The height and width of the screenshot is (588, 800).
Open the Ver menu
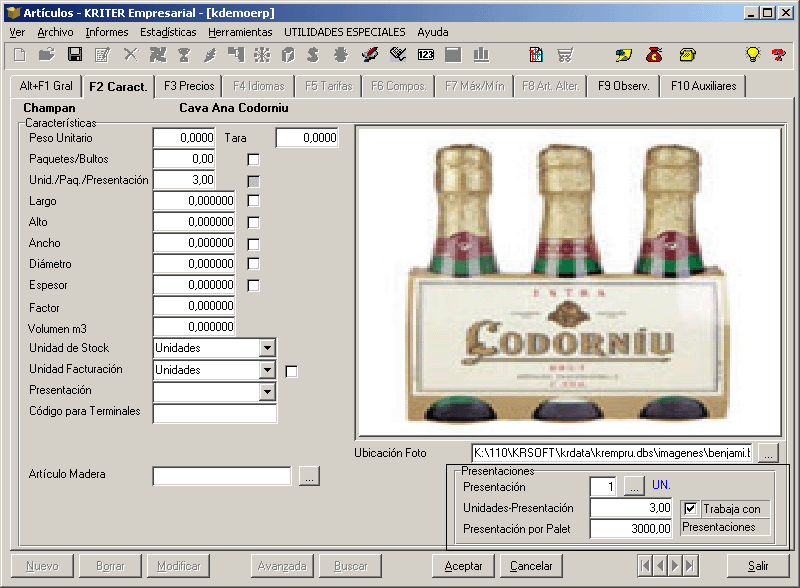17,32
